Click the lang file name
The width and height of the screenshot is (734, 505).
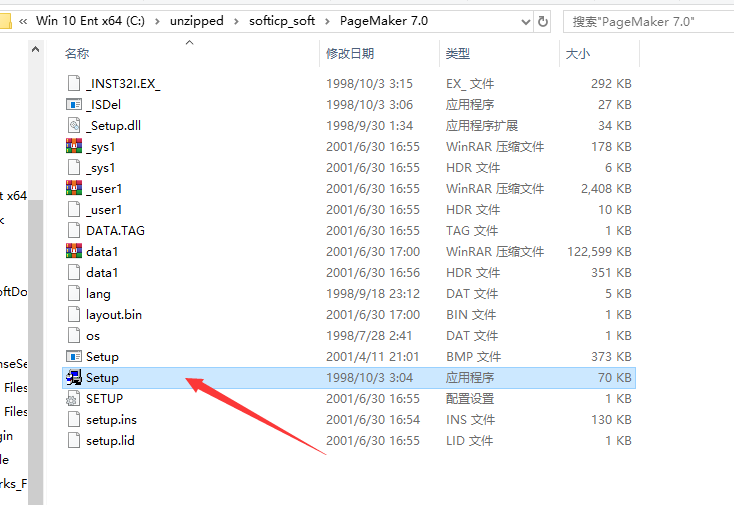coord(98,293)
